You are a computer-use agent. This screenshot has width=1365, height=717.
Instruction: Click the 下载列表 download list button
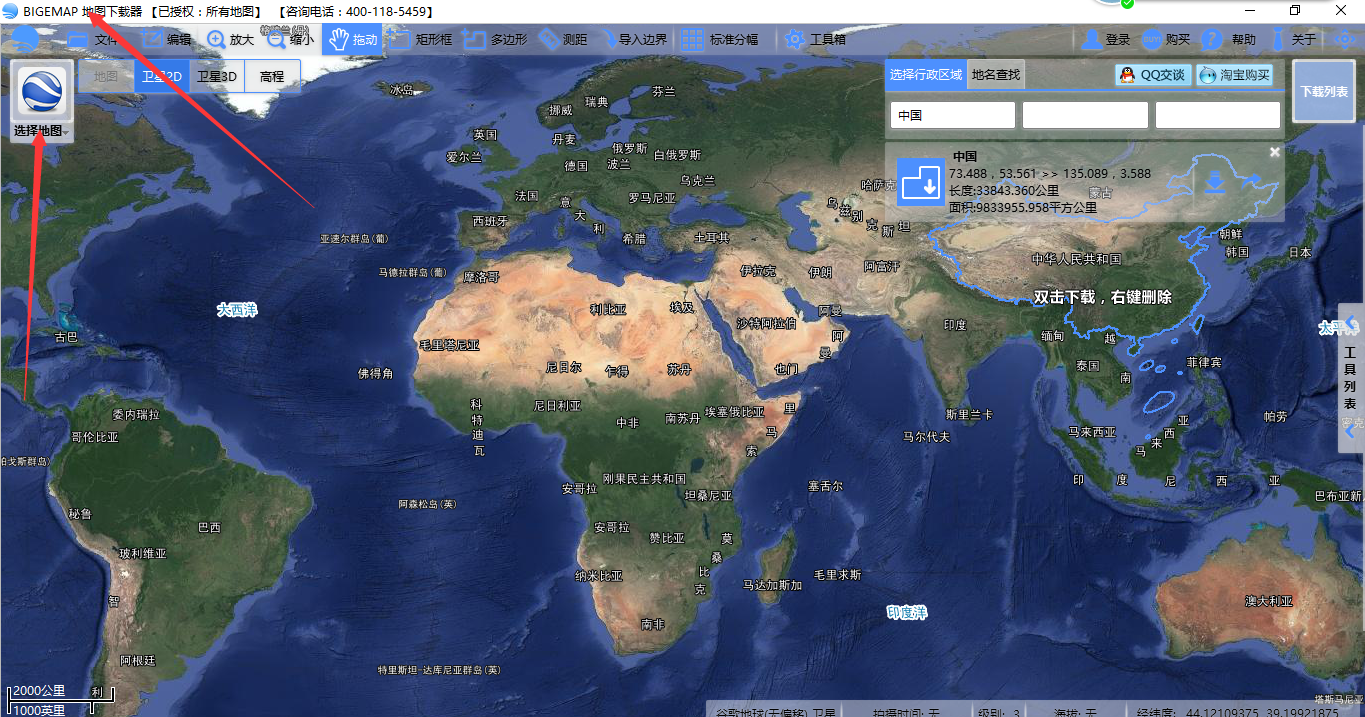point(1323,91)
